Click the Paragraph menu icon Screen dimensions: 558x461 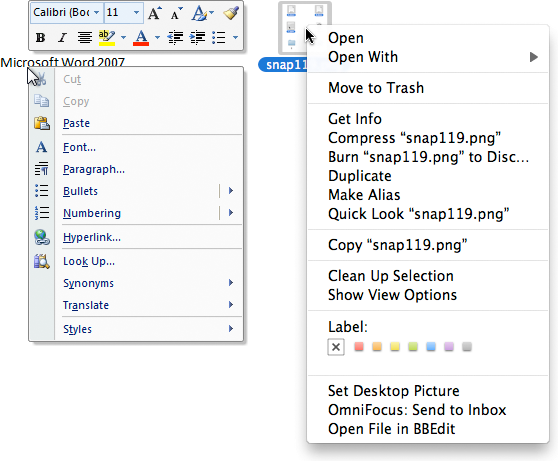[42, 169]
